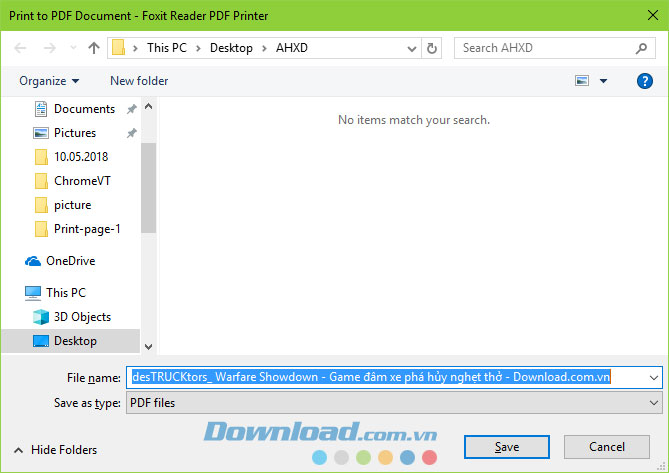
Task: Expand the chevron after Desktop breadcrumb
Action: pyautogui.click(x=264, y=48)
